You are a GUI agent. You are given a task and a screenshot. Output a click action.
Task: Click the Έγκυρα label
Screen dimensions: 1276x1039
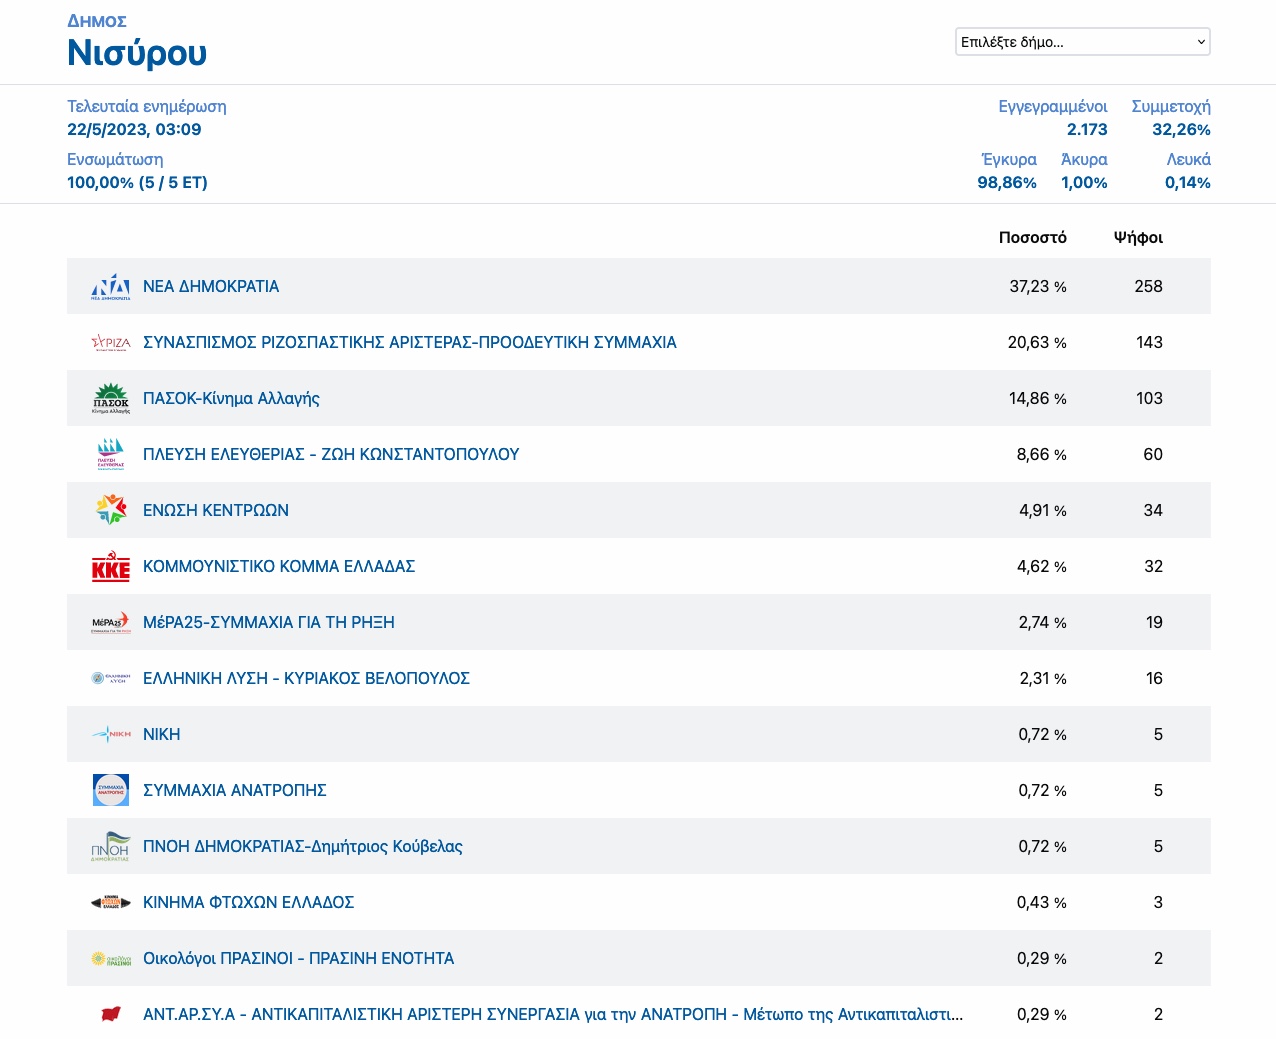(1009, 159)
